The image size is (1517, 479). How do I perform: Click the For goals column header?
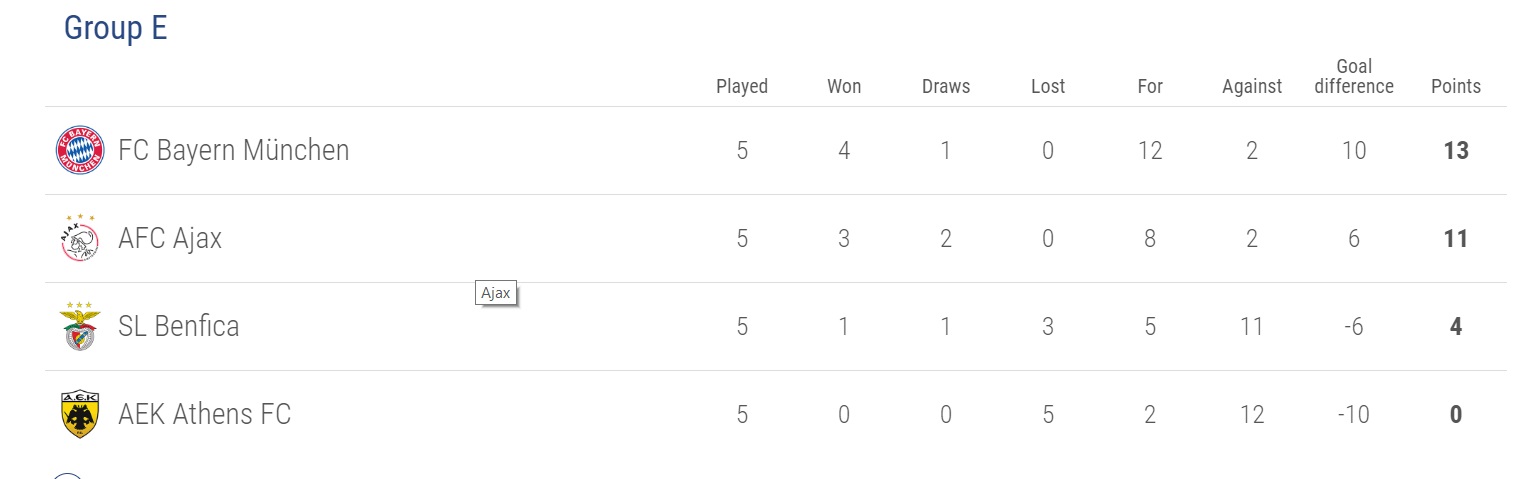click(1150, 86)
